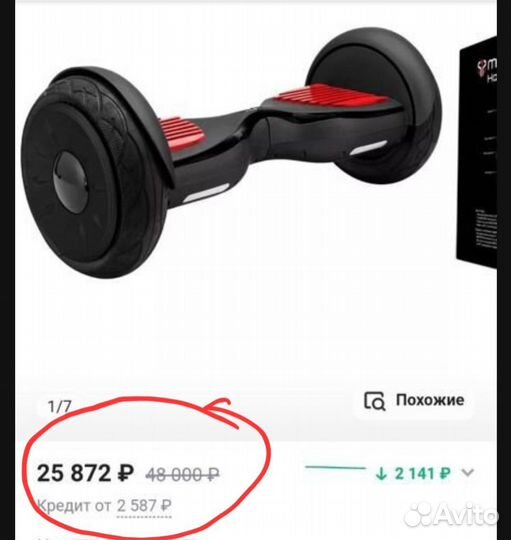Click the hoverboard's left wheel hub cap
Viewport: 511px width, 540px height.
click(x=71, y=181)
